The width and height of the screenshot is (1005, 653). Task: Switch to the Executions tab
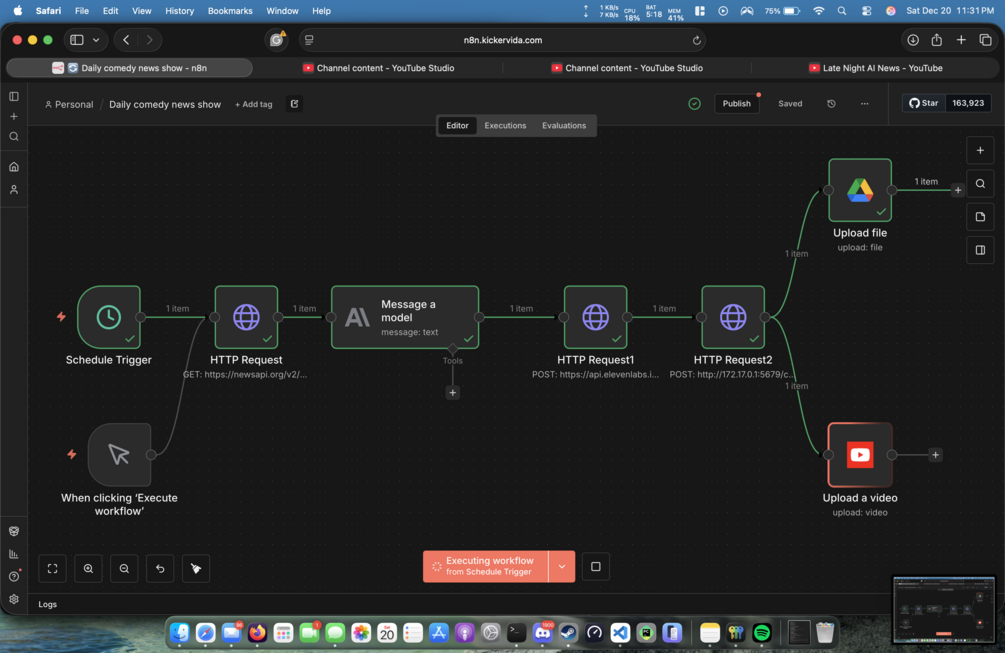pyautogui.click(x=505, y=125)
